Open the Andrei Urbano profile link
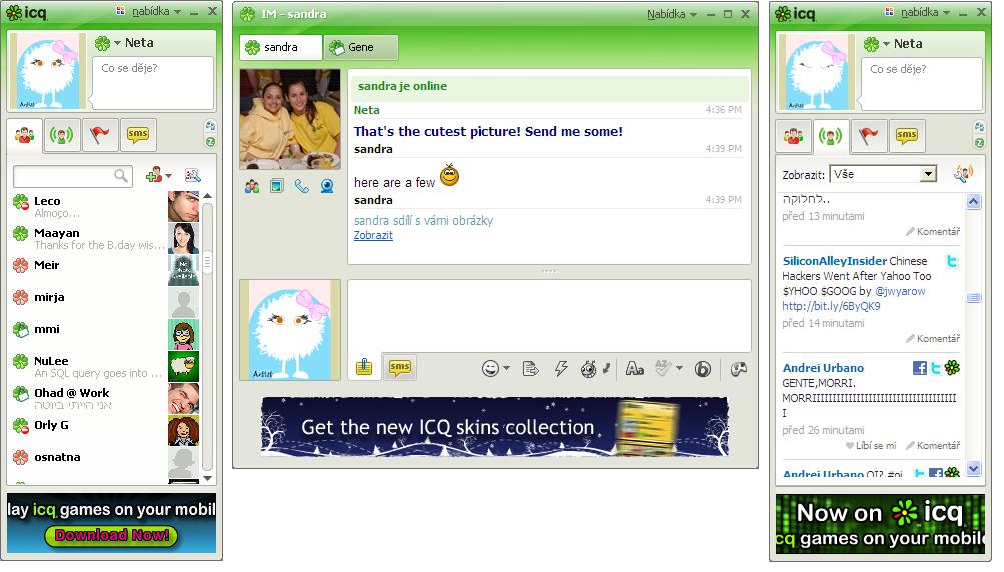 (x=823, y=368)
